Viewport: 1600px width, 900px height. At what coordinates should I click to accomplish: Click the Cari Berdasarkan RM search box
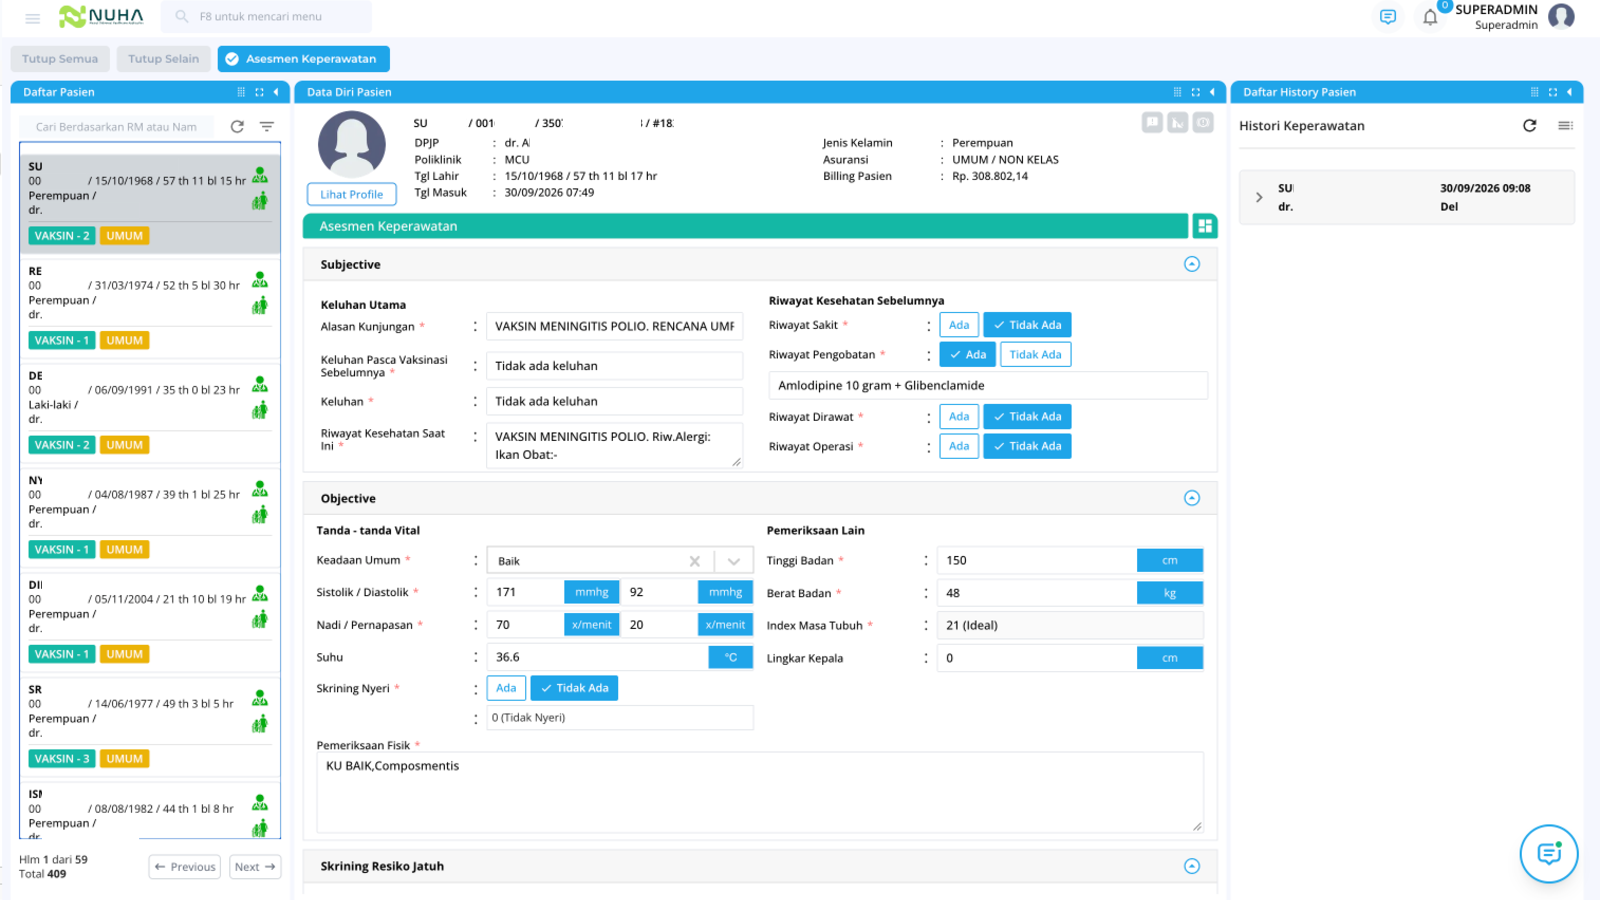tap(118, 127)
